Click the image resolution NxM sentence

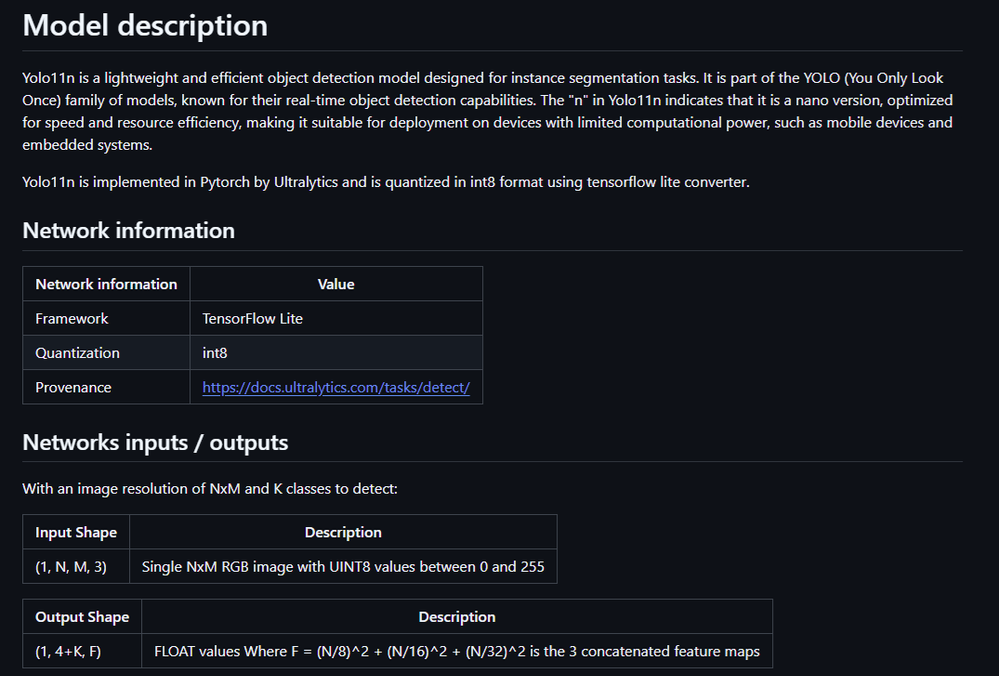(210, 490)
